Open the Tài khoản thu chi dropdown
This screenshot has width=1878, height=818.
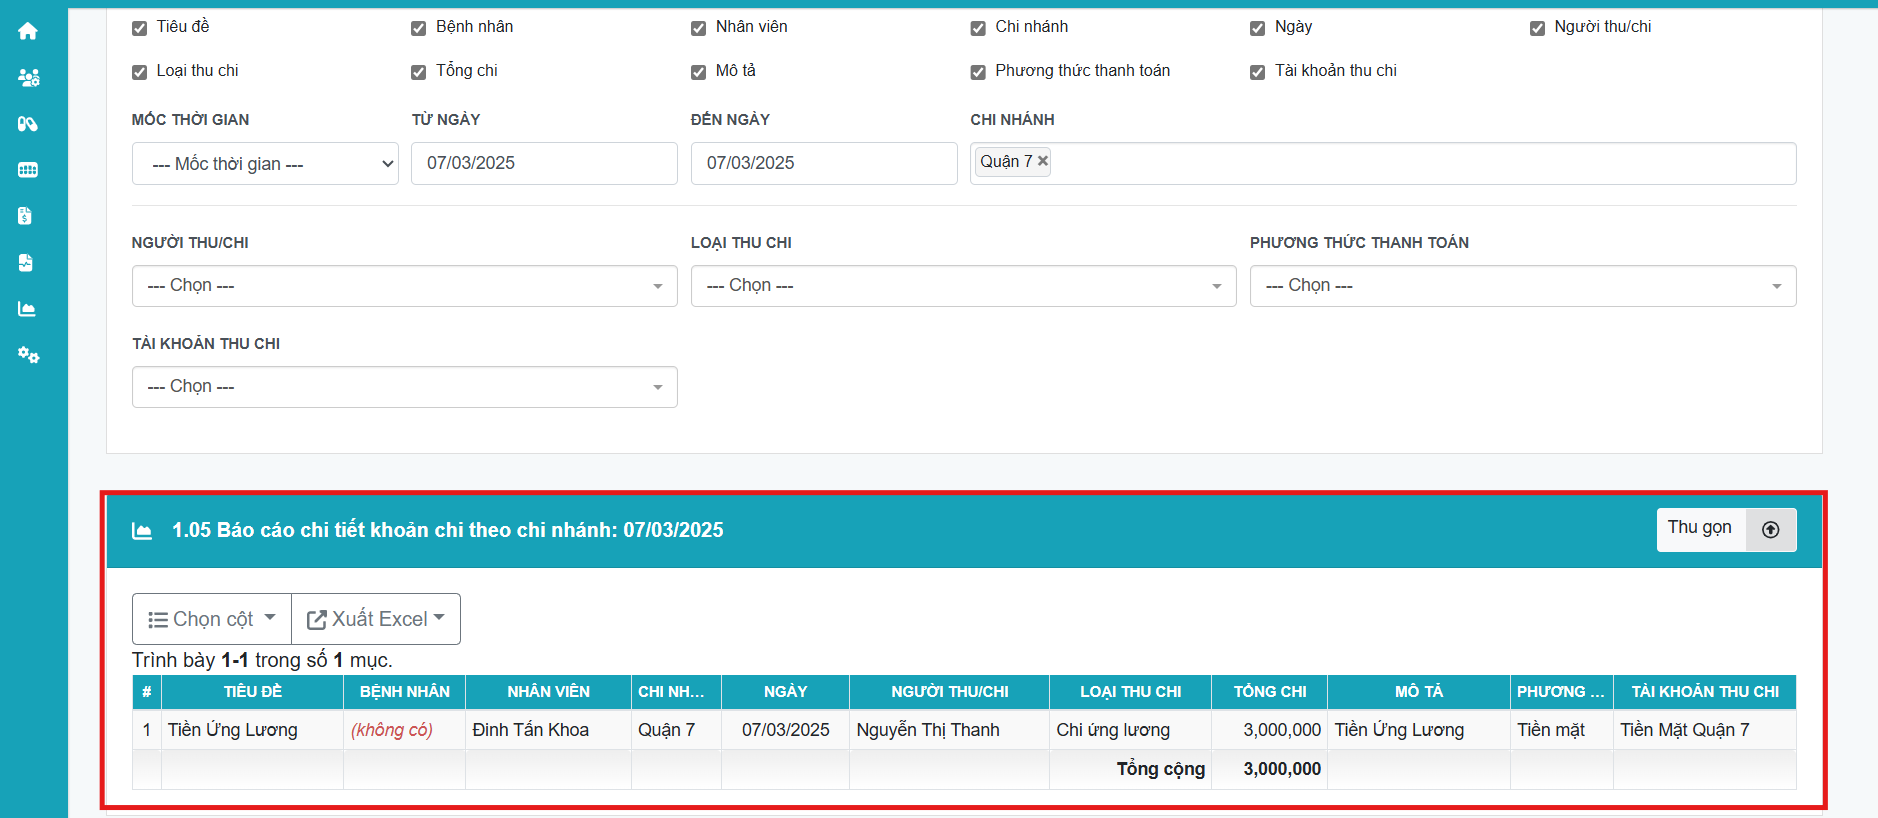tap(404, 387)
